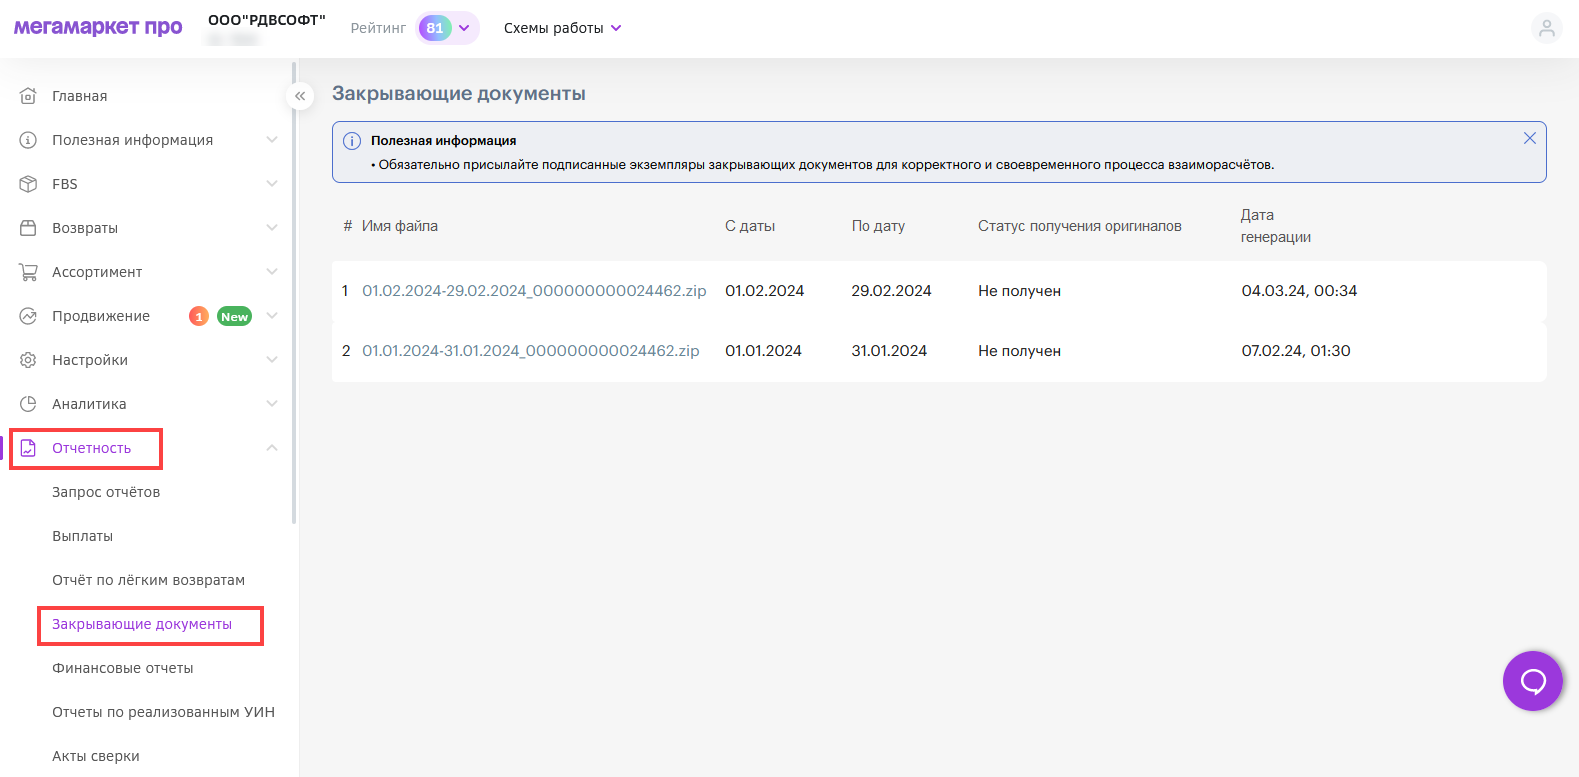
Task: Open Выплаты submenu item
Action: tap(82, 536)
